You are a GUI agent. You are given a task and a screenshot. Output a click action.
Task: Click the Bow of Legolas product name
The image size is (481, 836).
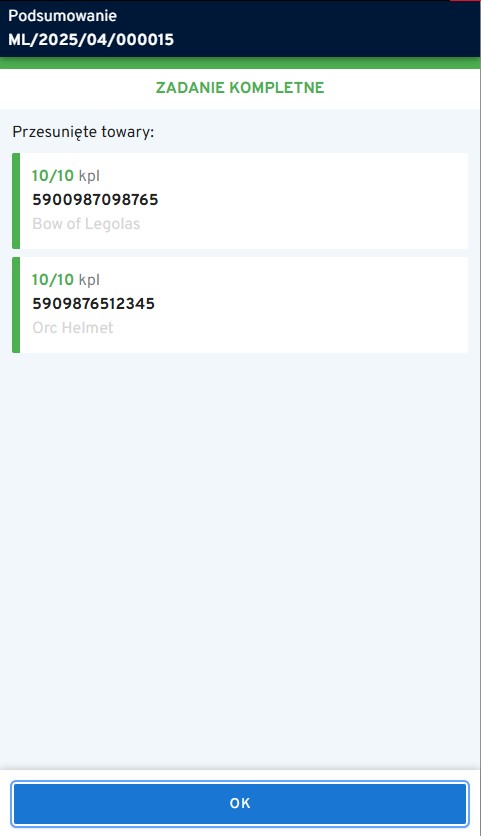86,224
